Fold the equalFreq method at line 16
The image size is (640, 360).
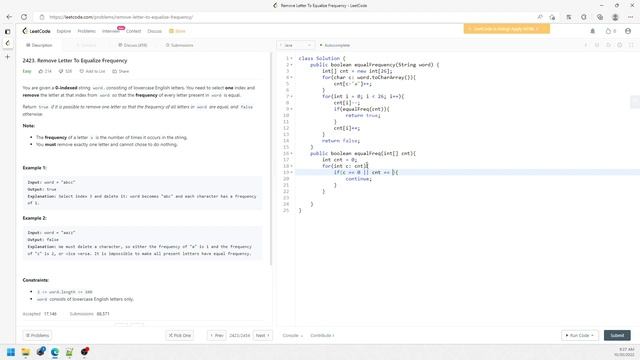pyautogui.click(x=291, y=153)
